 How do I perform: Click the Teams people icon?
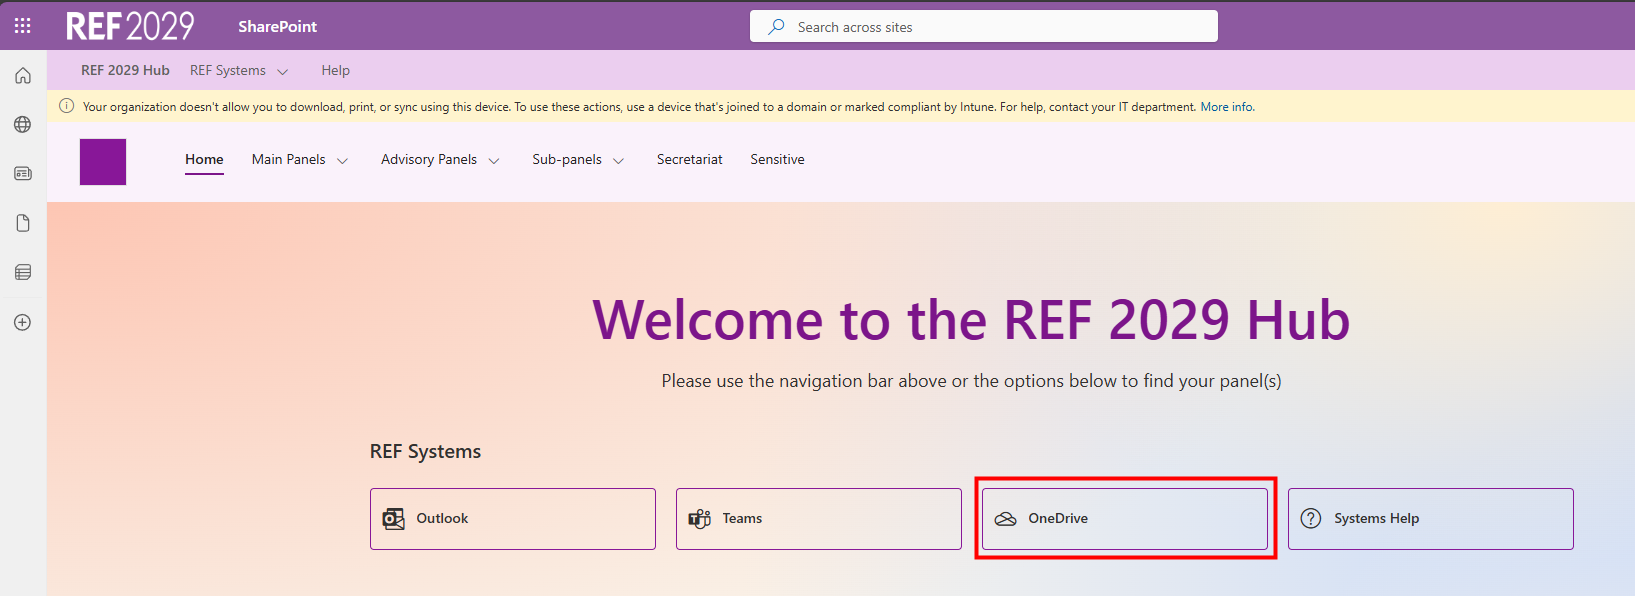coord(700,519)
